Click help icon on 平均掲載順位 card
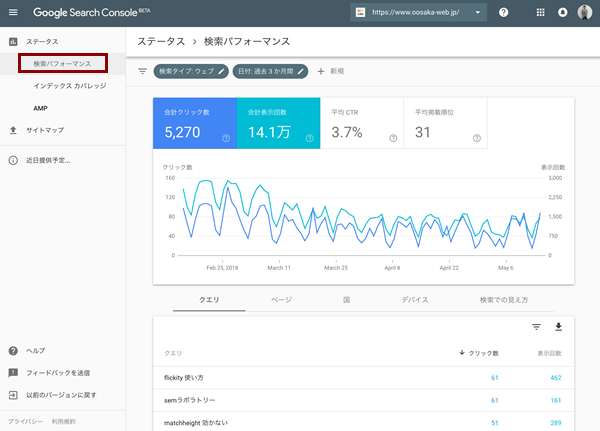600x431 pixels. click(x=477, y=138)
